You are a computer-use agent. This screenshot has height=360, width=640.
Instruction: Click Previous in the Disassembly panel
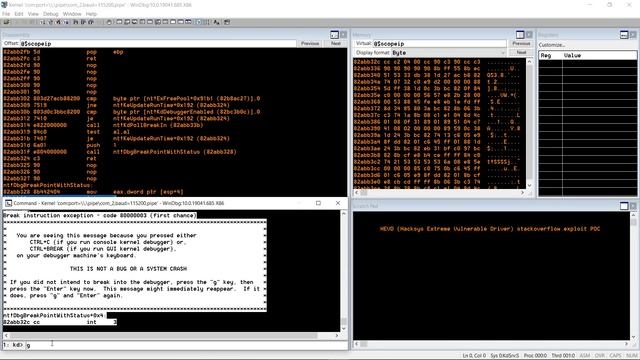(x=310, y=43)
